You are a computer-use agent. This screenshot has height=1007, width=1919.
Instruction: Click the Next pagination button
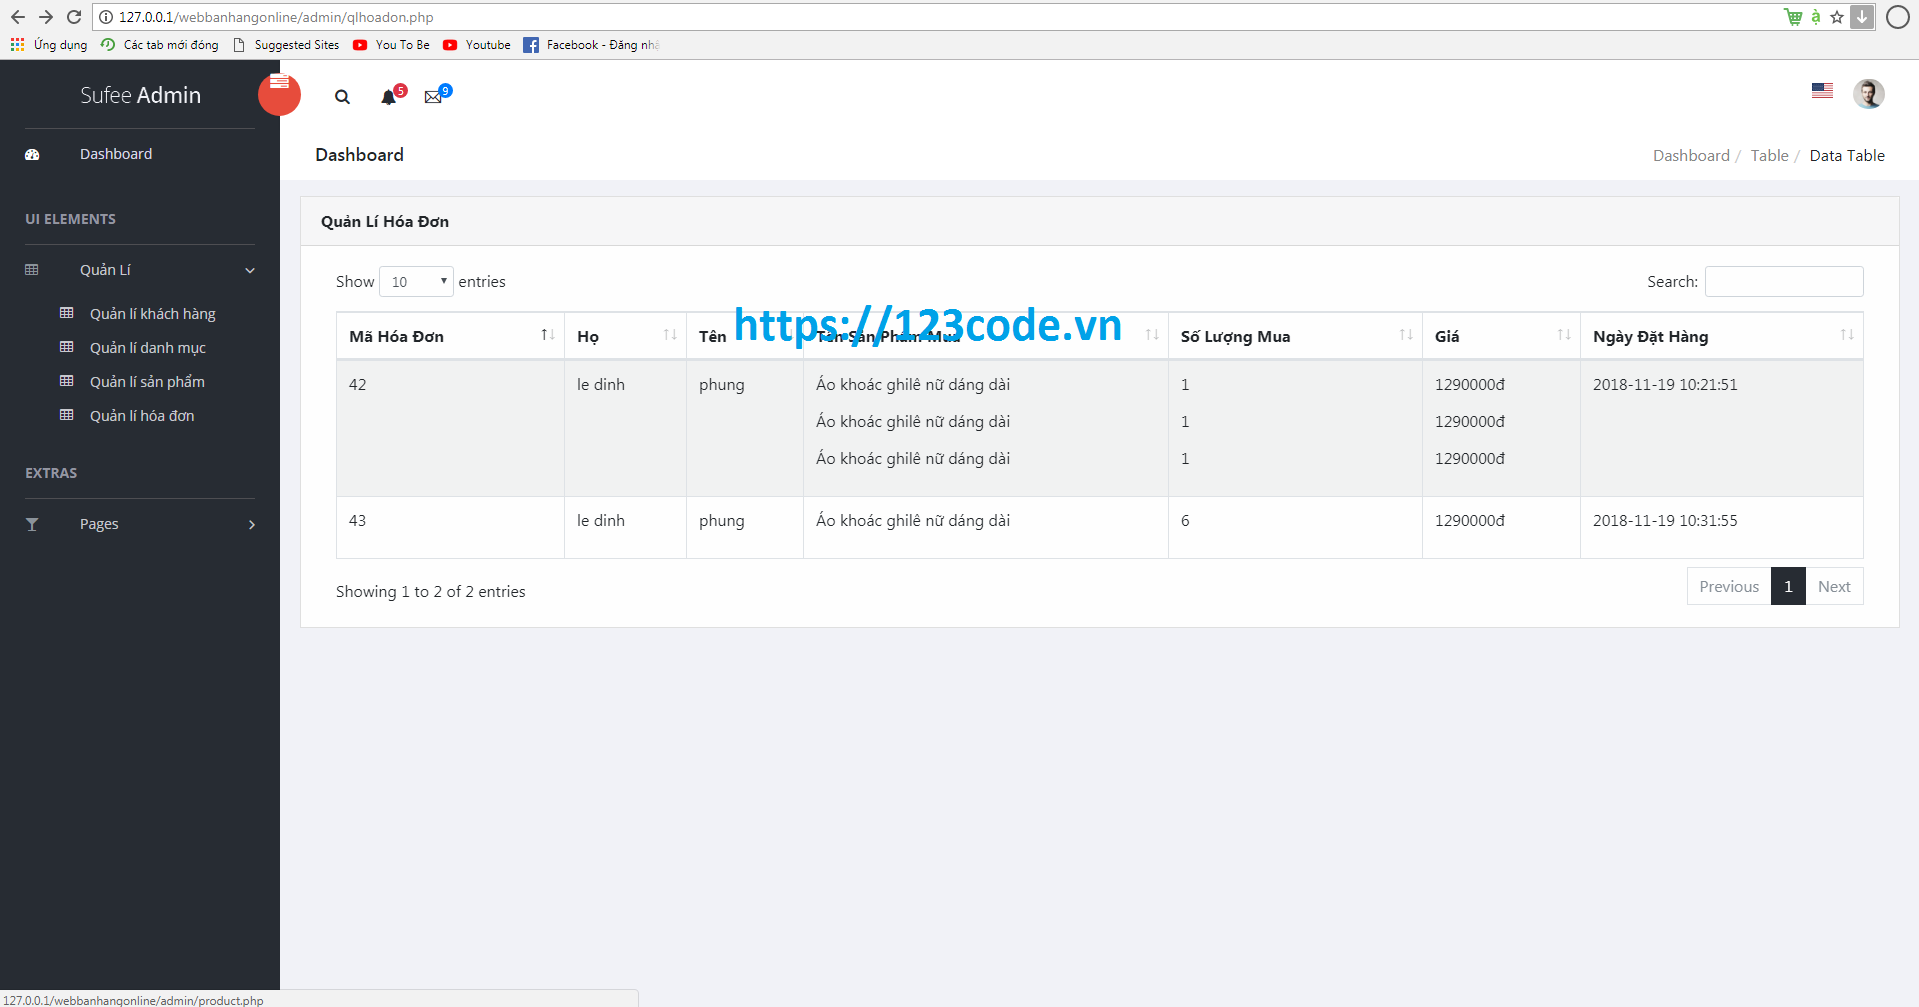tap(1834, 586)
